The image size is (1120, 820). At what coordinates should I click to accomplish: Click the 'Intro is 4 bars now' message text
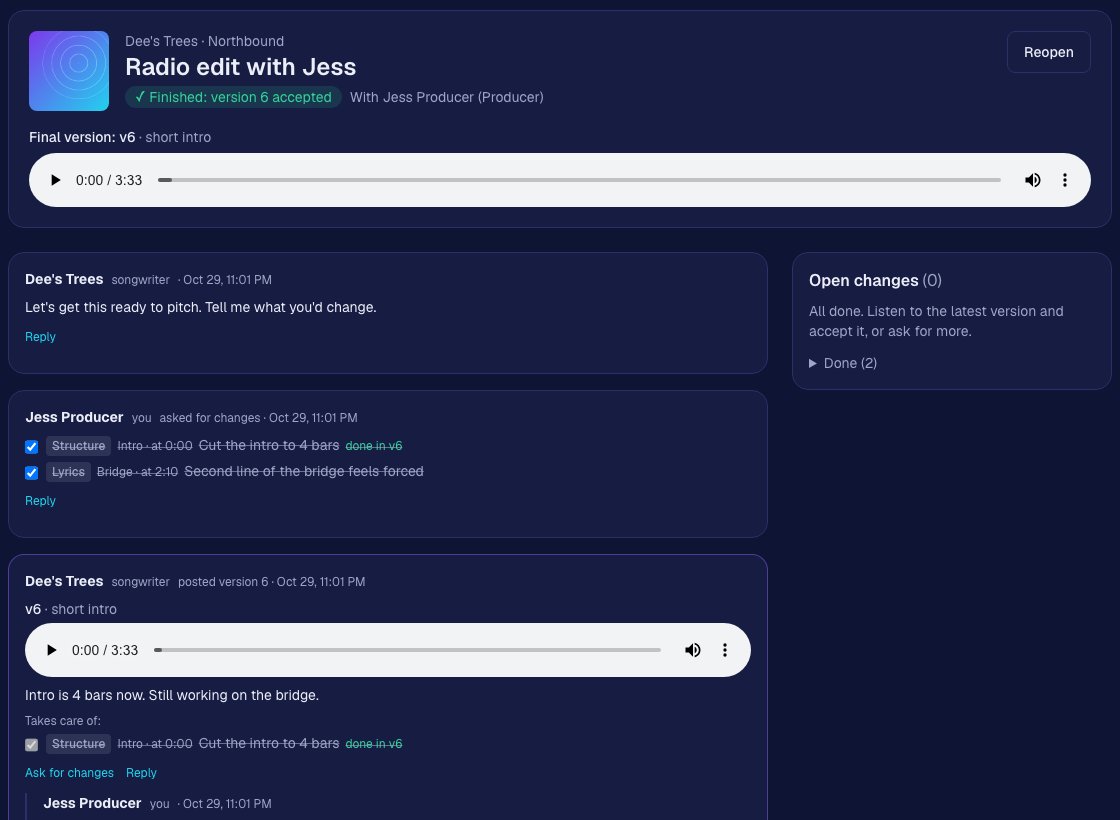171,695
